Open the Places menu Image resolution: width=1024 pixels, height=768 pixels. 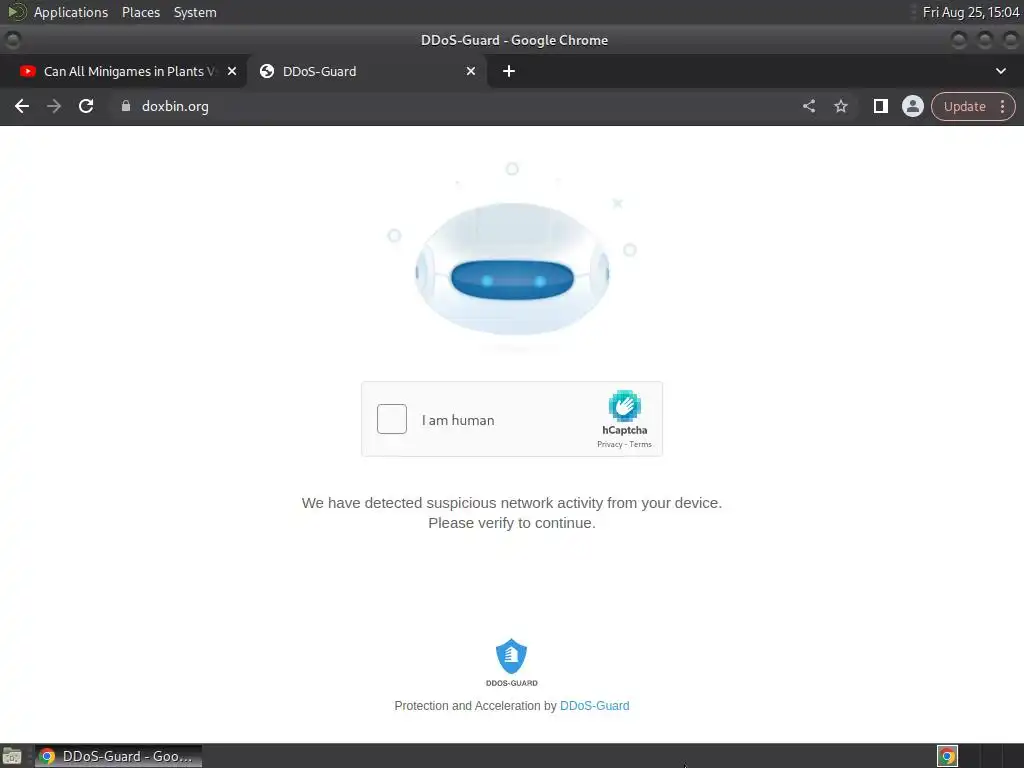tap(140, 12)
